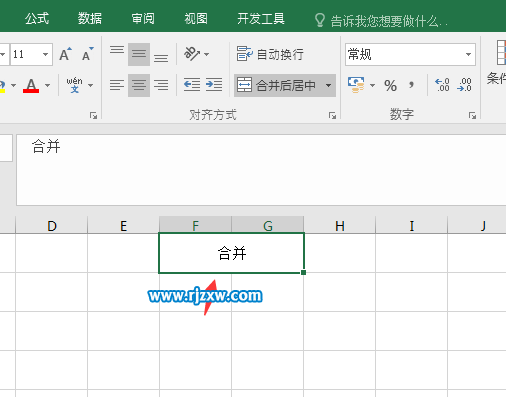The height and width of the screenshot is (397, 506).
Task: Click the 合并后居中 button
Action: 277,85
